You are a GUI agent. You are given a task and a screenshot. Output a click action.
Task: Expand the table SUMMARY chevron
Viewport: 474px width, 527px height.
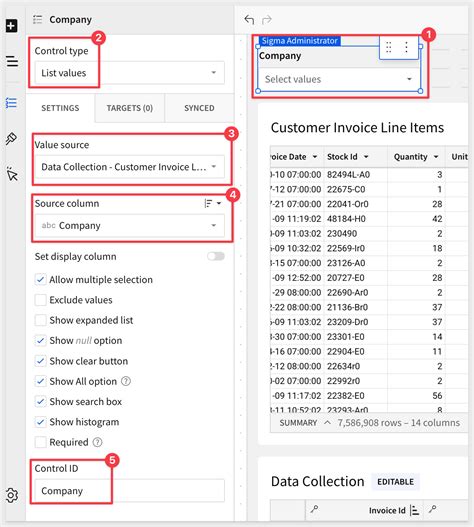tap(327, 422)
